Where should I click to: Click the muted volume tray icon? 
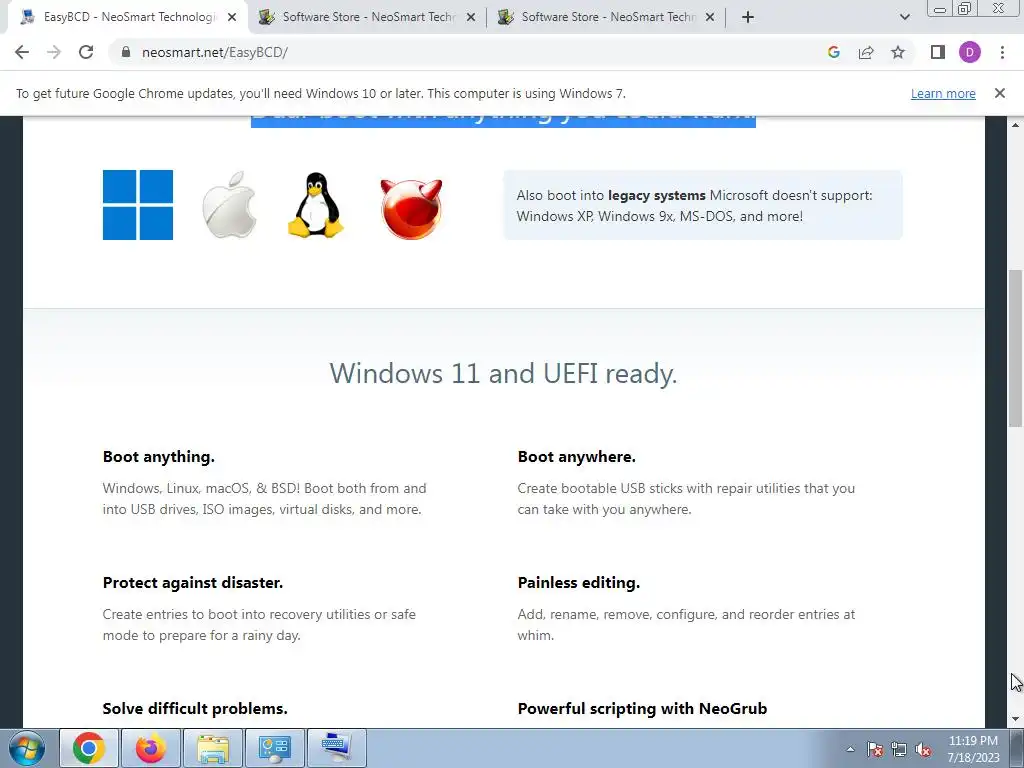(923, 750)
